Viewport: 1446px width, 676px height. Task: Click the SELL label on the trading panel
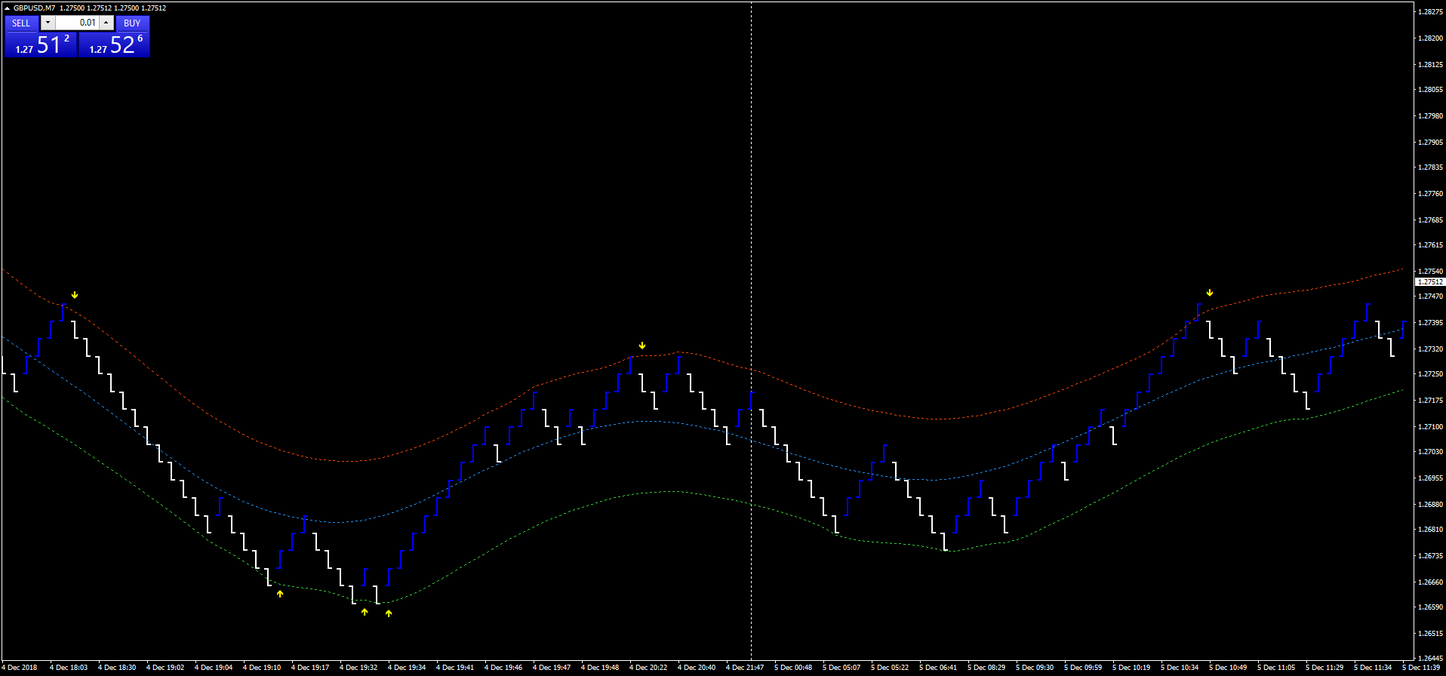pos(21,23)
